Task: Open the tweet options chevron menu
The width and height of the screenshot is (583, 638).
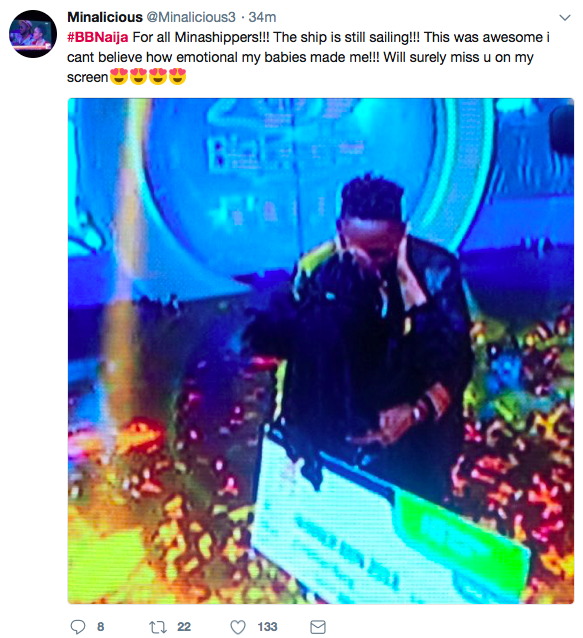Action: 565,17
